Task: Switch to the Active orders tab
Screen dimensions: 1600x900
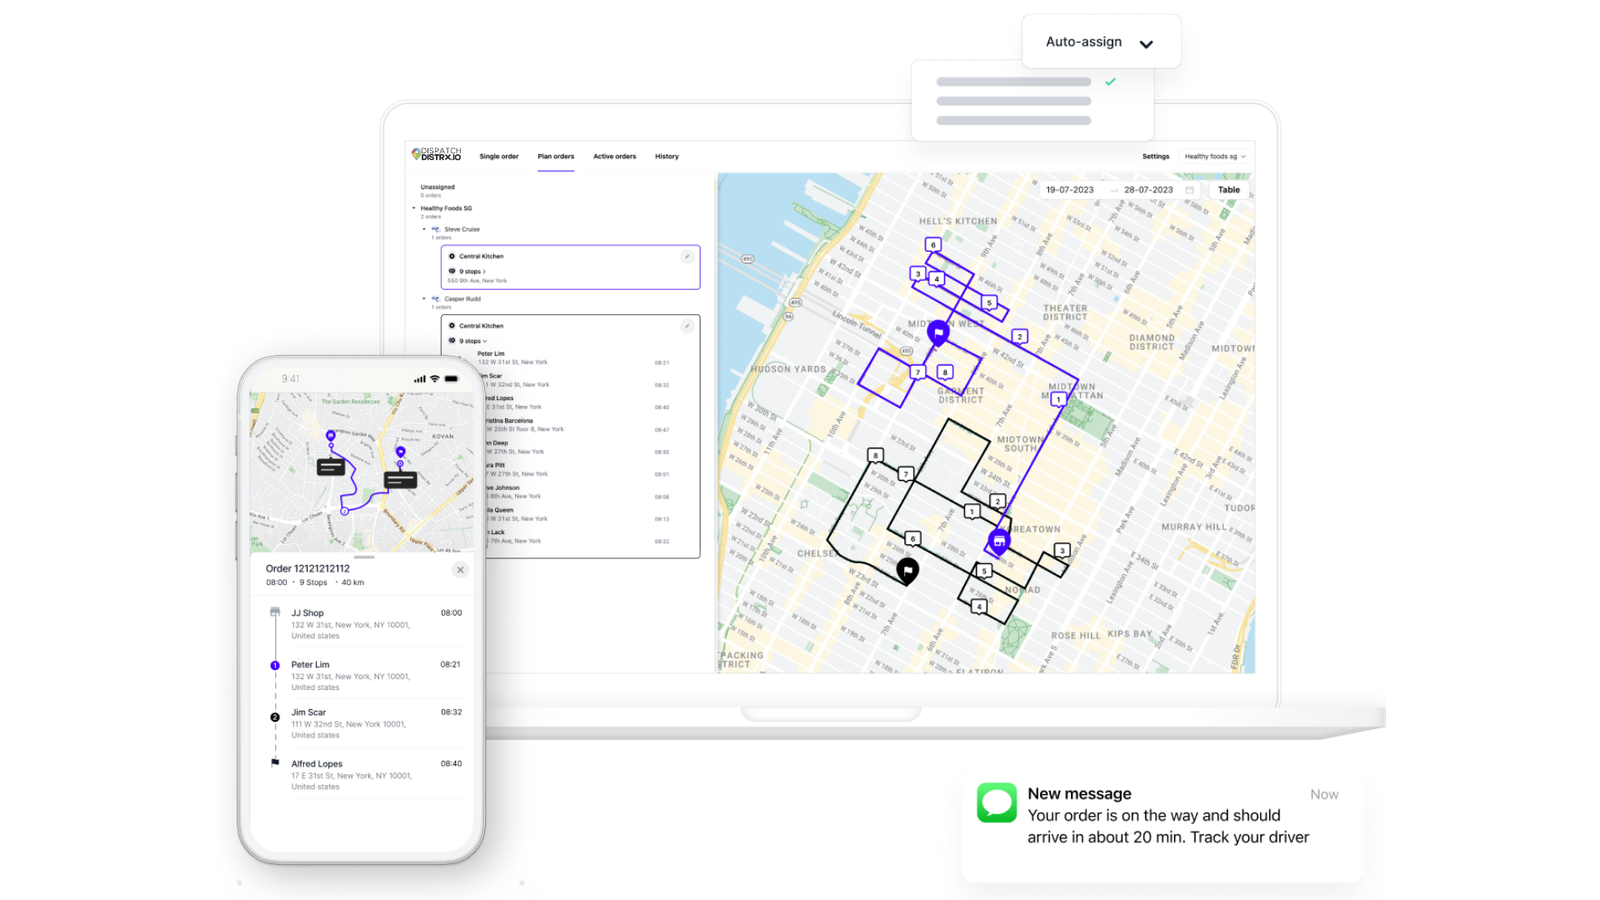Action: point(613,156)
